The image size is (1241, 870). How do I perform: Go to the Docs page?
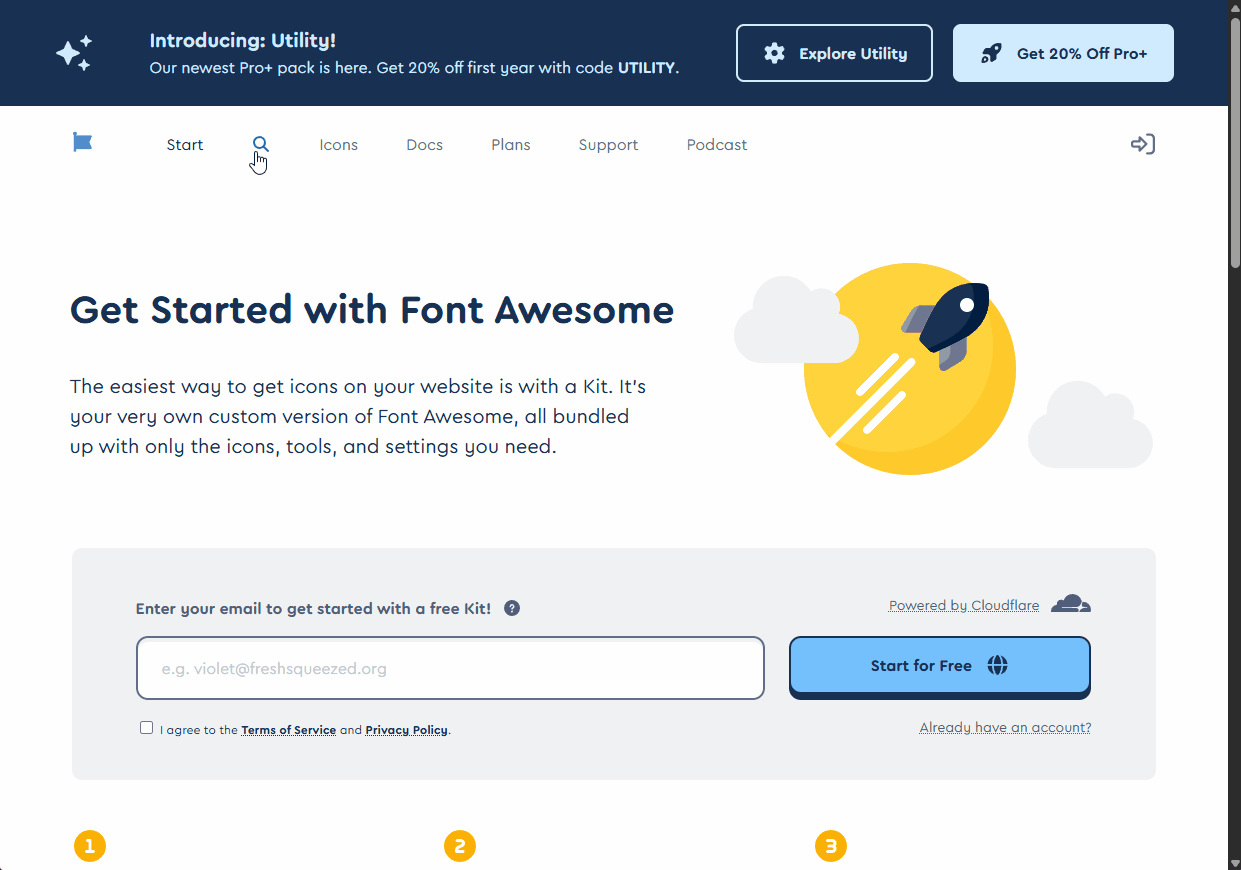click(424, 145)
